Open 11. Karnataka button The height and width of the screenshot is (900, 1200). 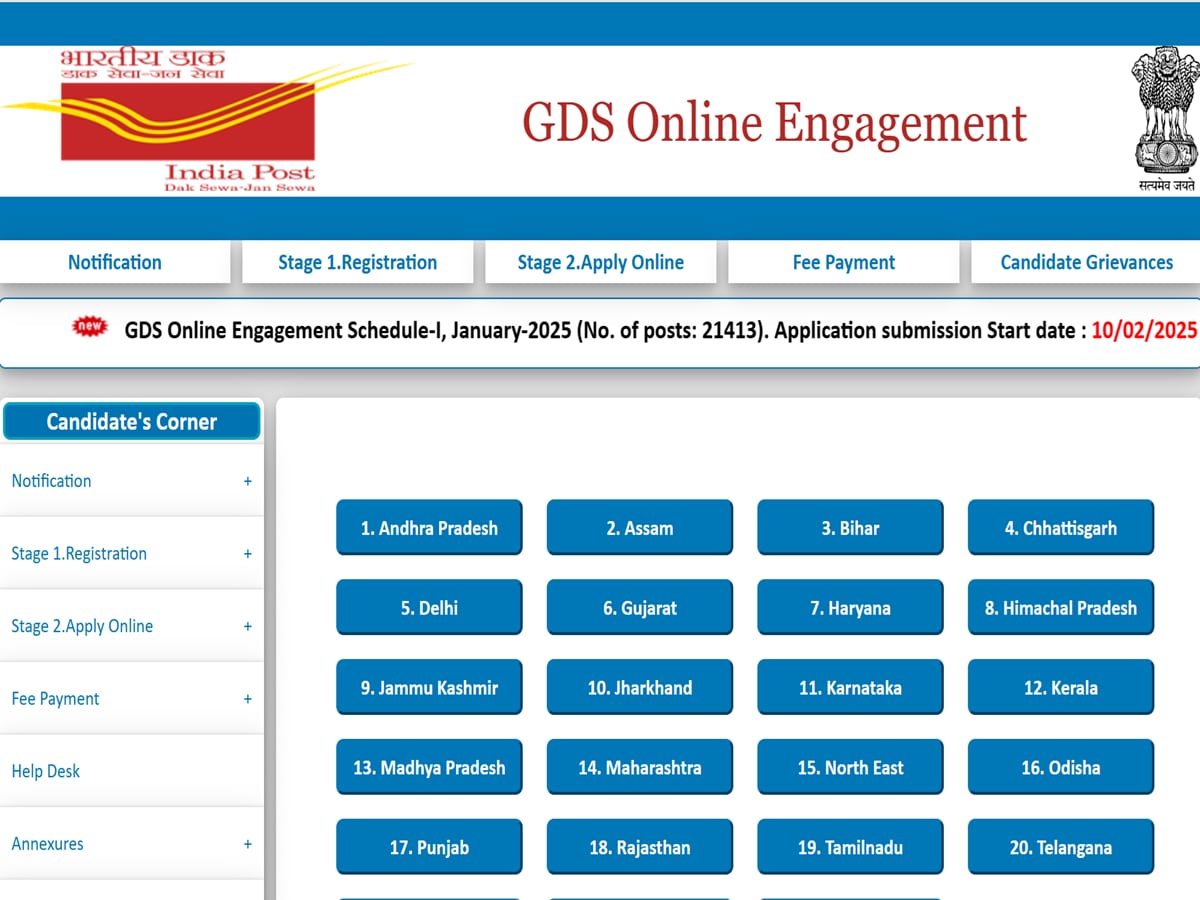click(850, 687)
